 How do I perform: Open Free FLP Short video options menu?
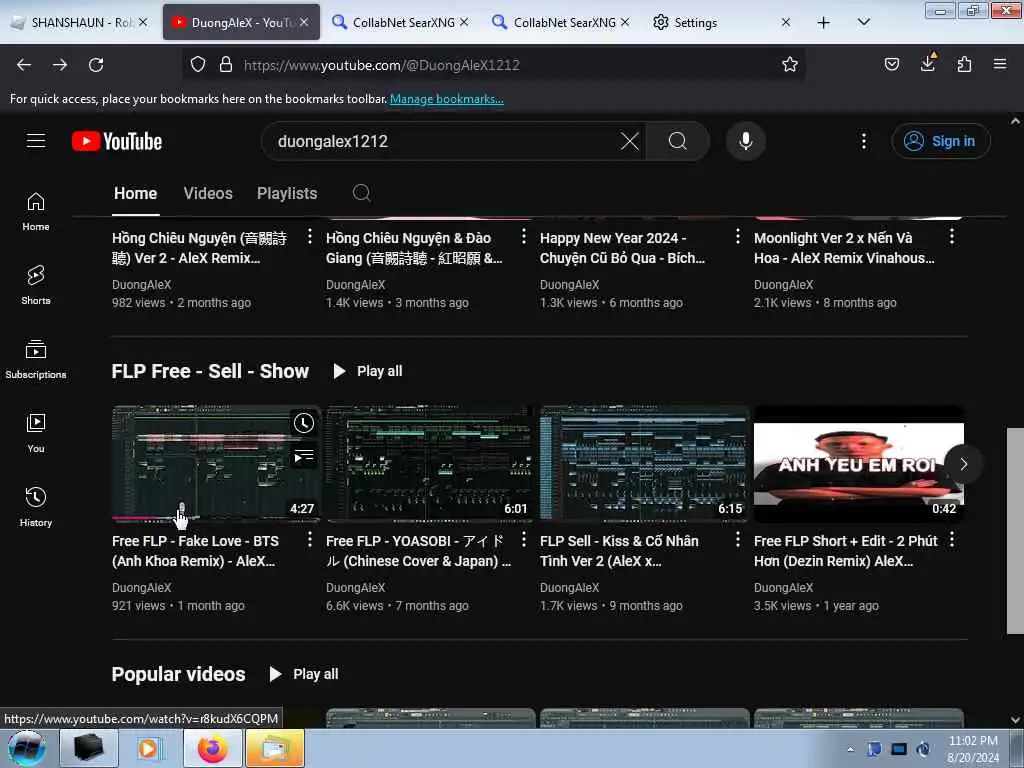pos(952,540)
